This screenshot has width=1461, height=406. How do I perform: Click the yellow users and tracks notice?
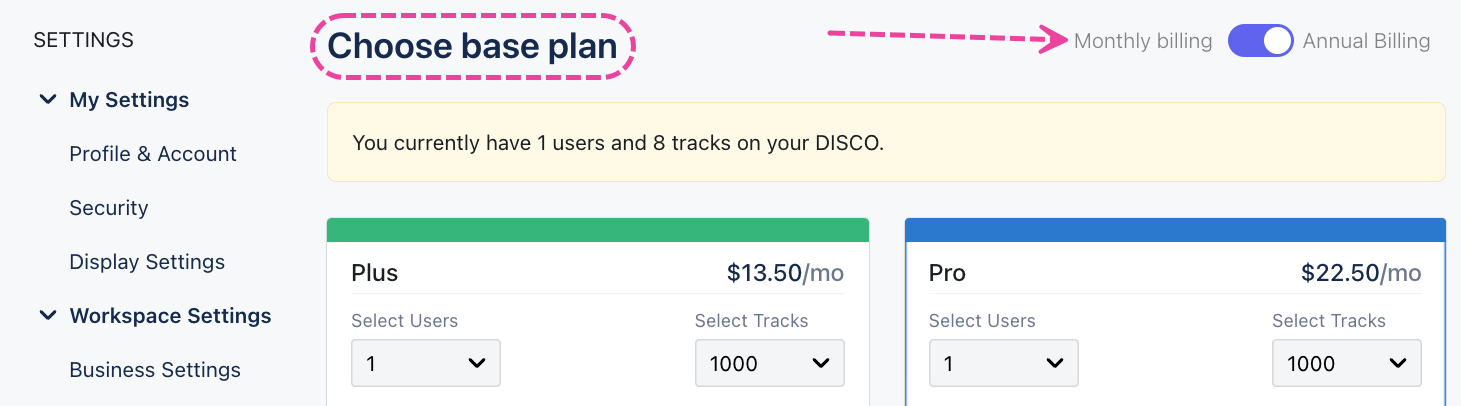tap(885, 142)
